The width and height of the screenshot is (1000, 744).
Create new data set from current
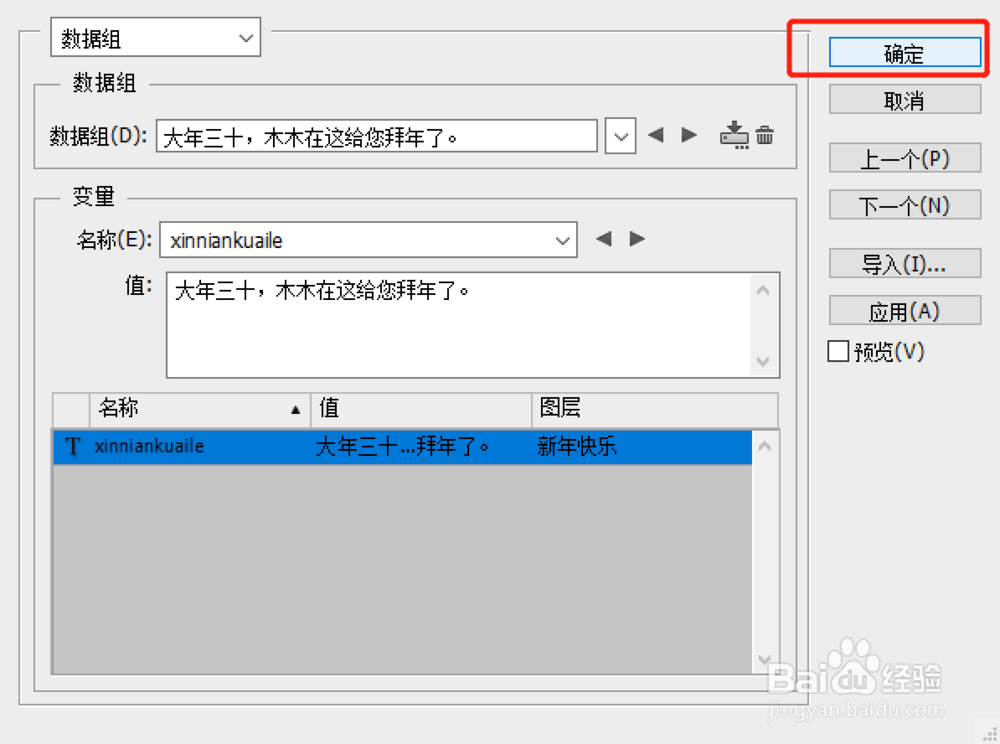click(734, 135)
